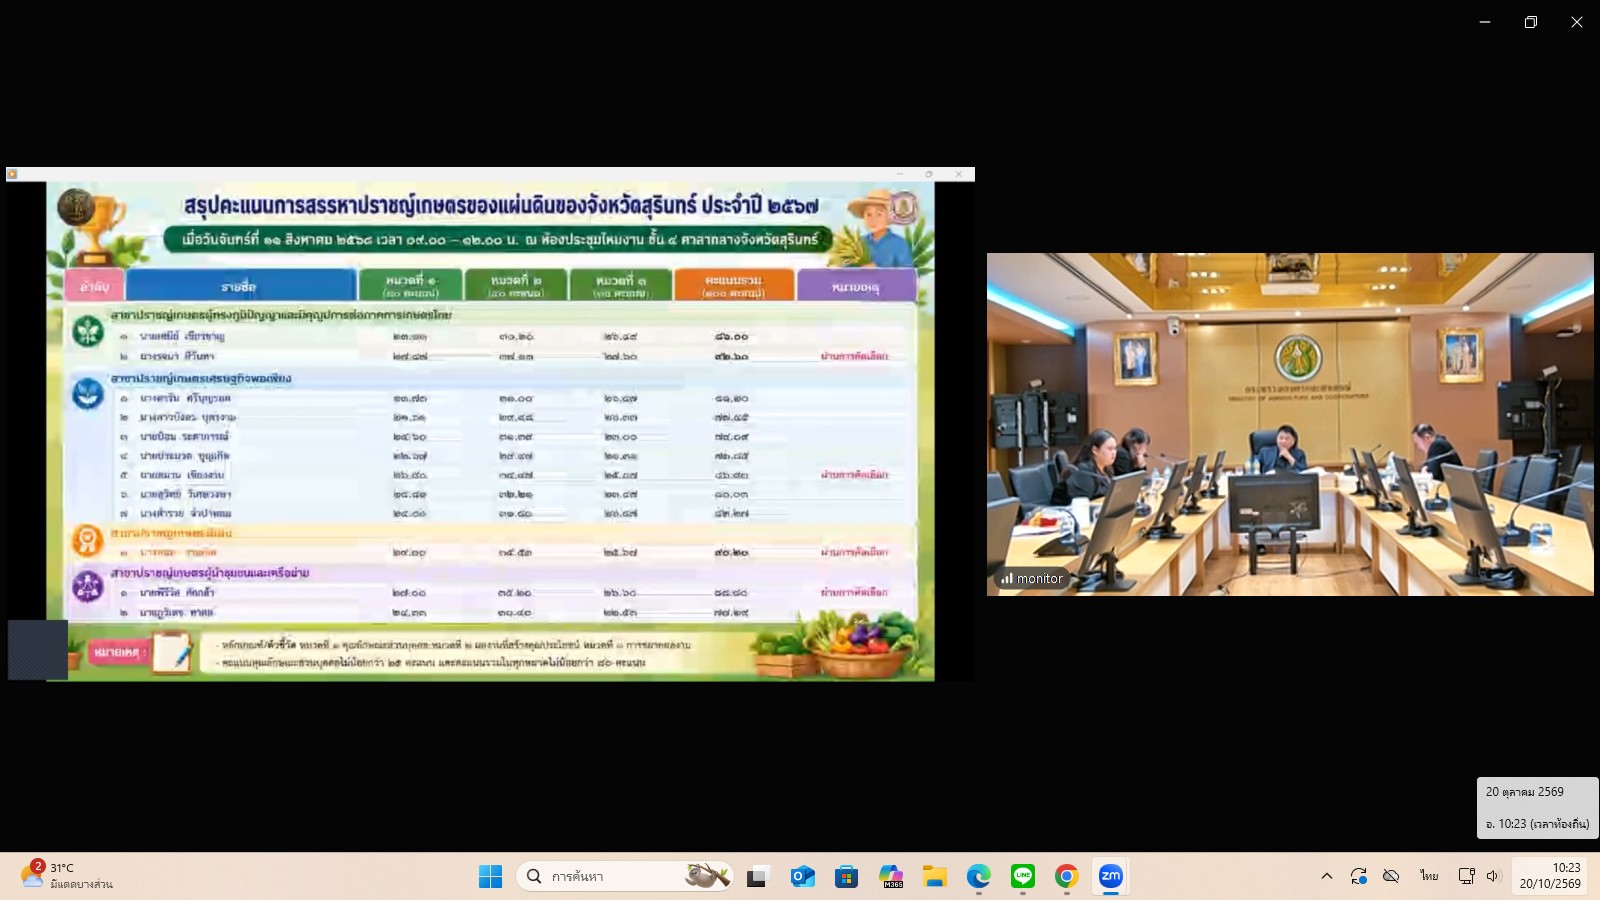The height and width of the screenshot is (900, 1600).
Task: Click the dark self-view thumbnail
Action: [x=38, y=650]
